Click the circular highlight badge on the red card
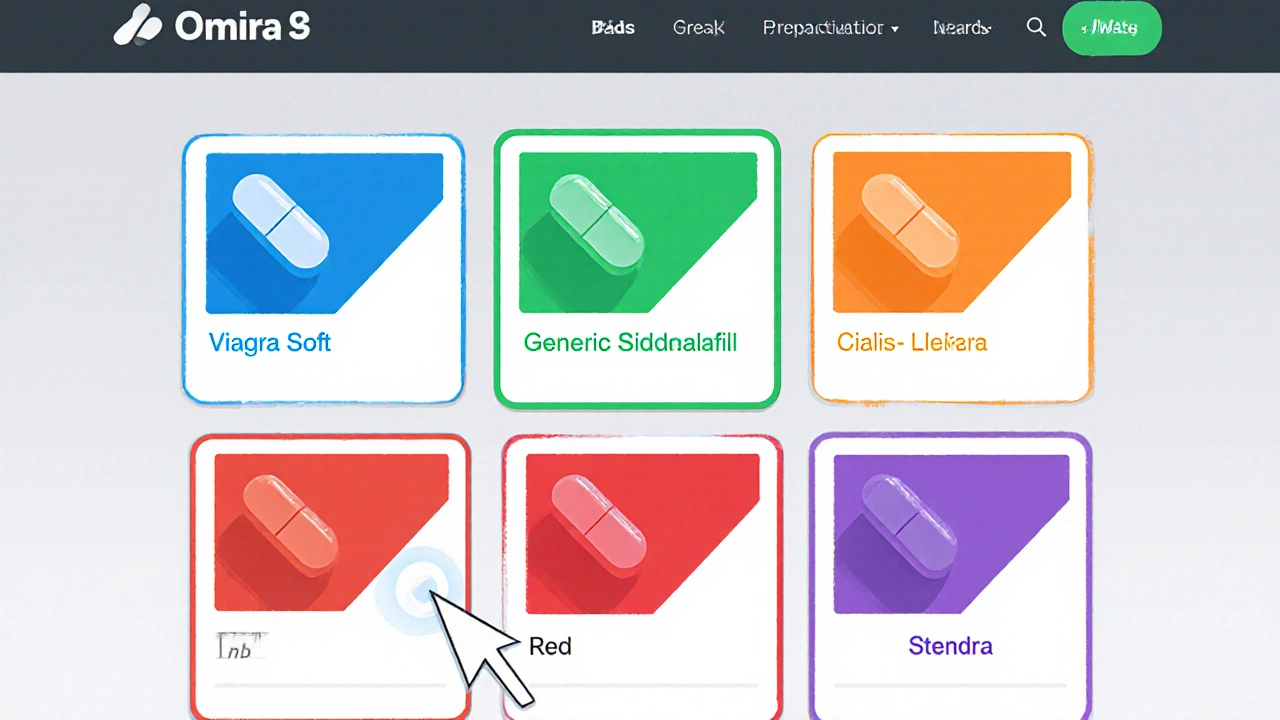 coord(419,591)
